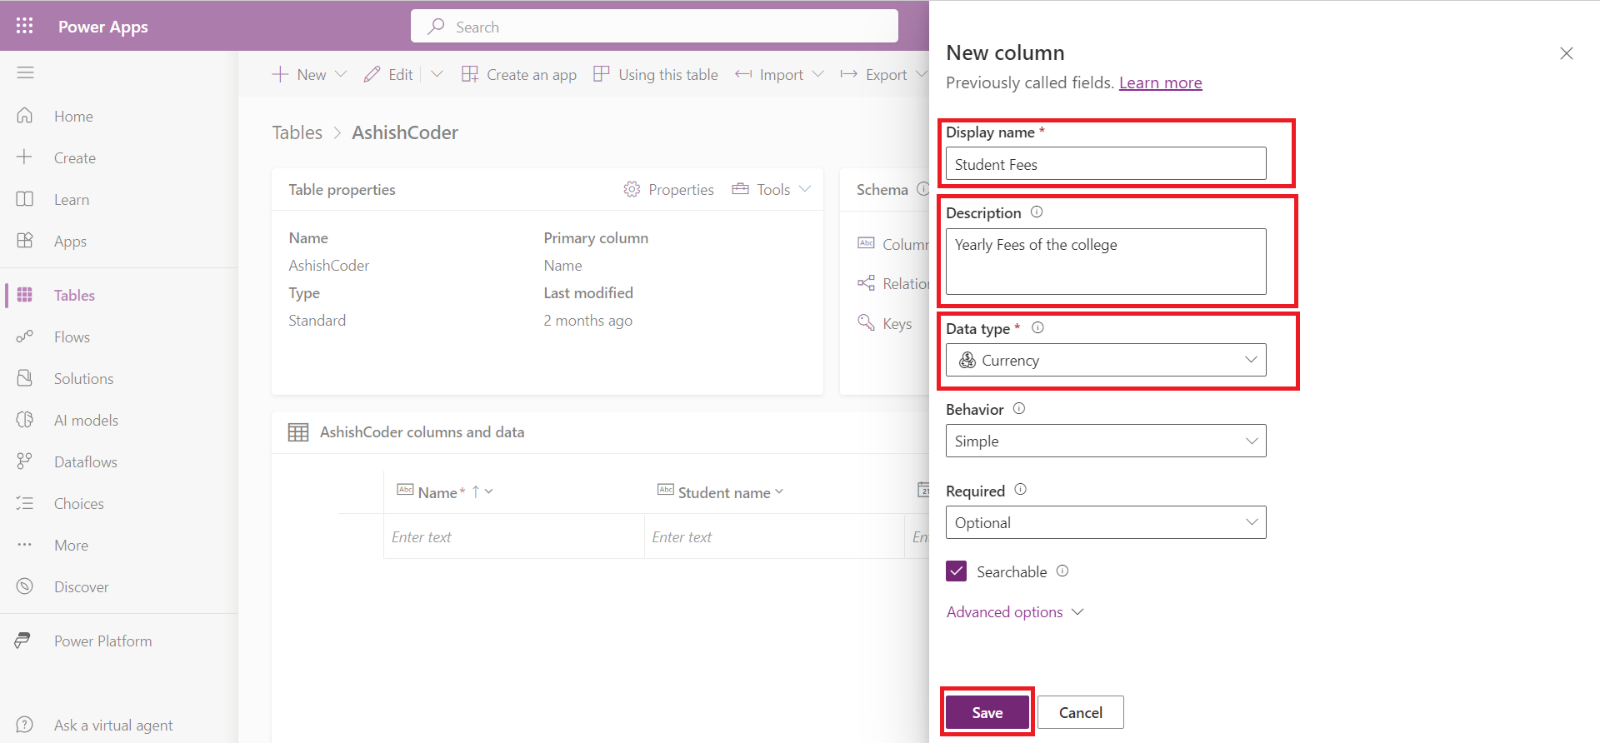Open Dataflows from the sidebar
The height and width of the screenshot is (743, 1600).
[85, 462]
